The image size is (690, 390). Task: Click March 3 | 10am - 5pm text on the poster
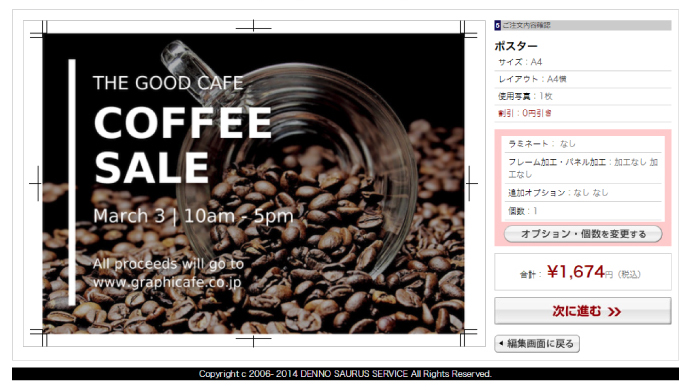point(193,216)
